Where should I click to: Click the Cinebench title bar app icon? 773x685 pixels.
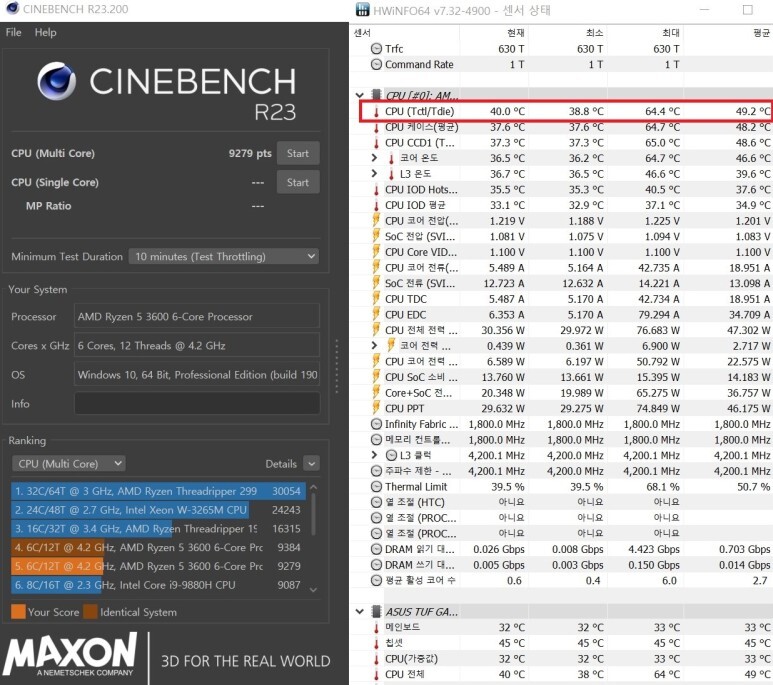[x=12, y=8]
